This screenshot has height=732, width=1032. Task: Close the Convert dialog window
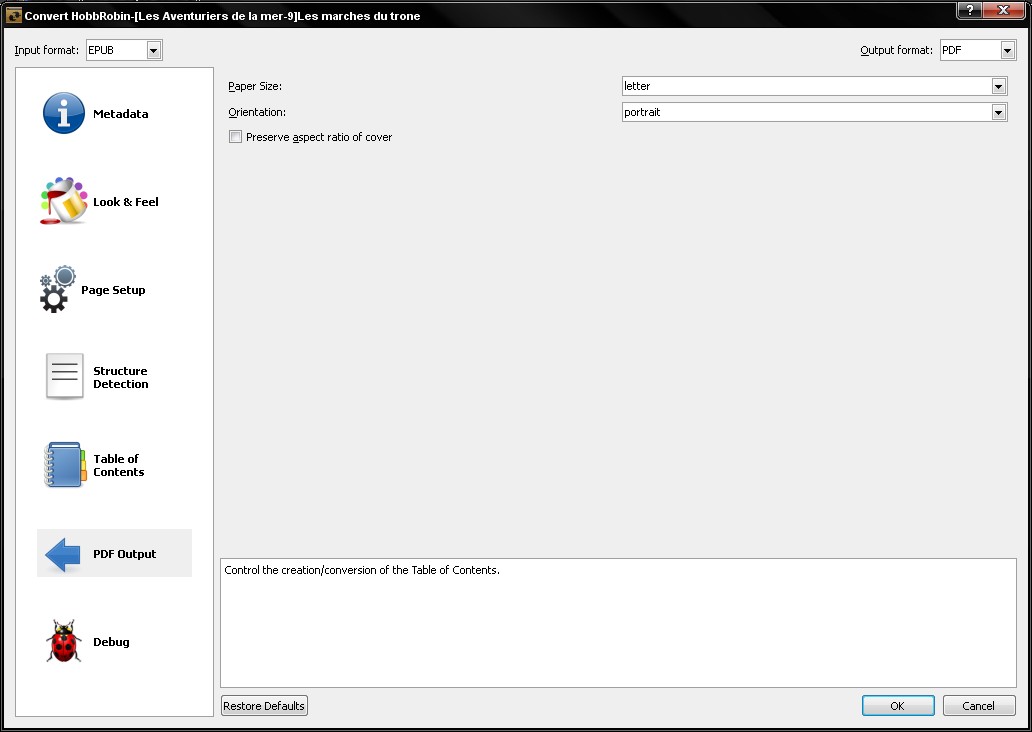pos(1004,10)
